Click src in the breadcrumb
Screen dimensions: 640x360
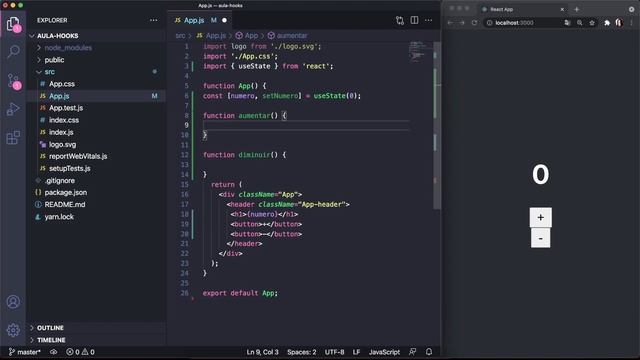tap(180, 36)
